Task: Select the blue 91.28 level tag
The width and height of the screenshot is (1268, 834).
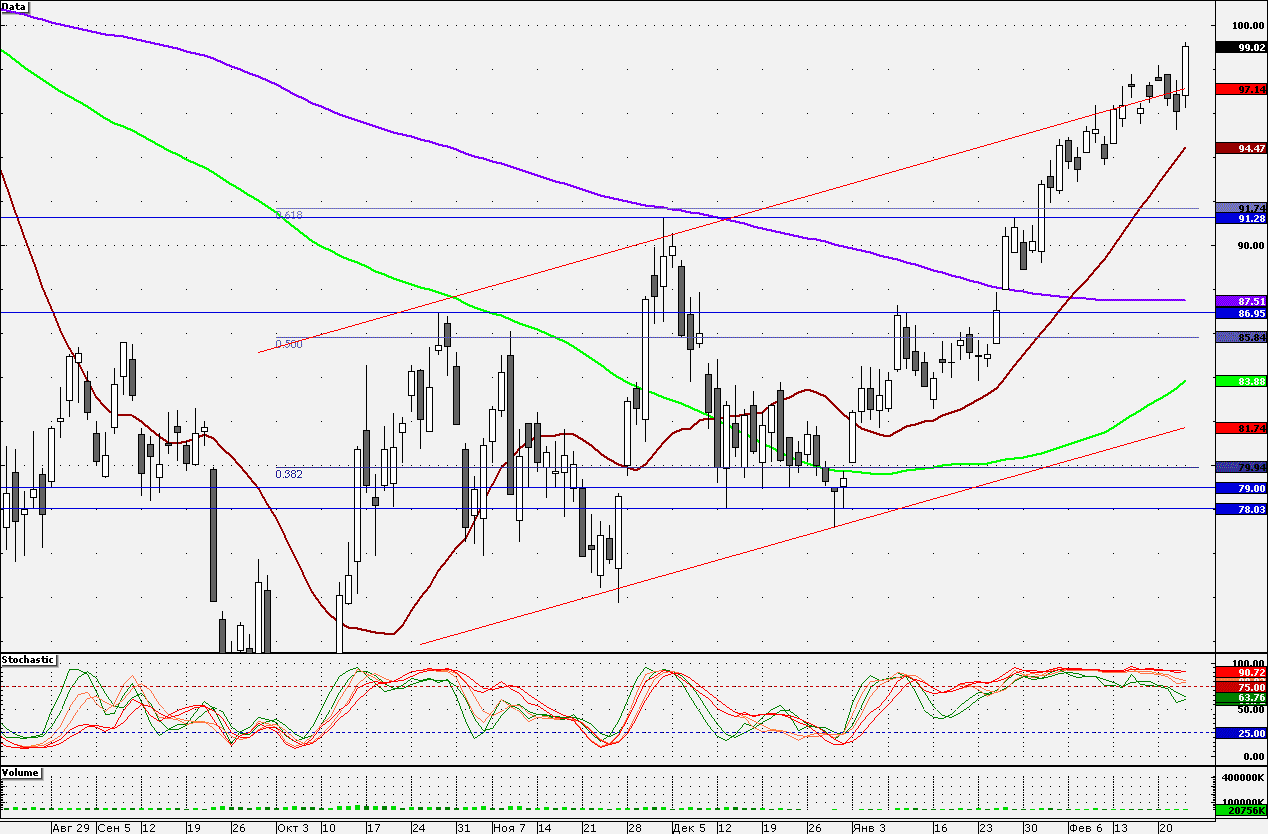Action: 1239,218
